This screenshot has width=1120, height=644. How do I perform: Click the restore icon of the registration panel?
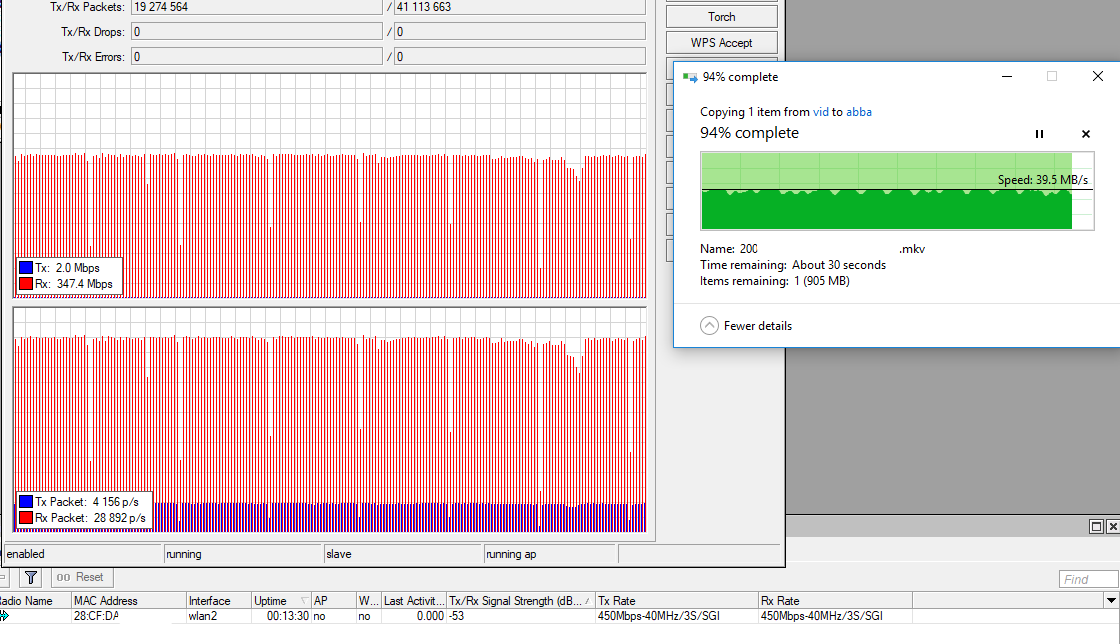coord(1096,527)
